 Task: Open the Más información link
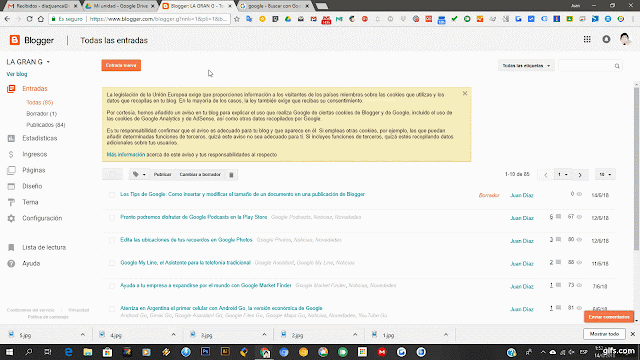pyautogui.click(x=126, y=155)
